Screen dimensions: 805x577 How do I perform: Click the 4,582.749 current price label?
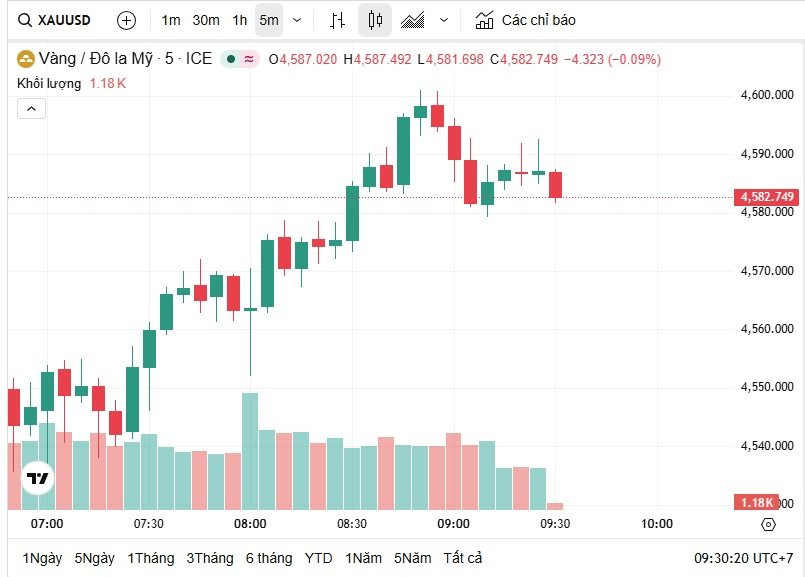point(766,197)
